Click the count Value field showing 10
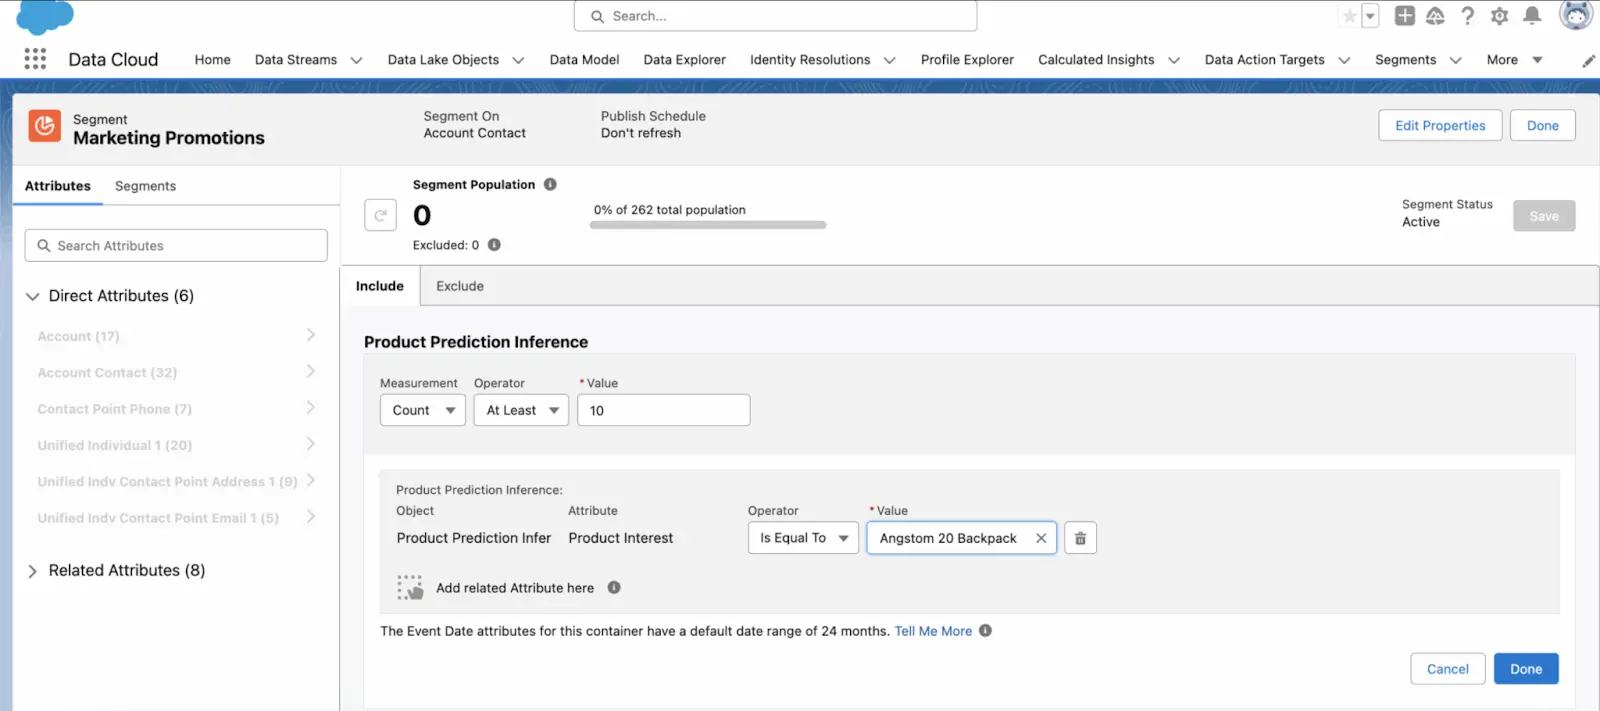The image size is (1600, 711). pos(664,410)
